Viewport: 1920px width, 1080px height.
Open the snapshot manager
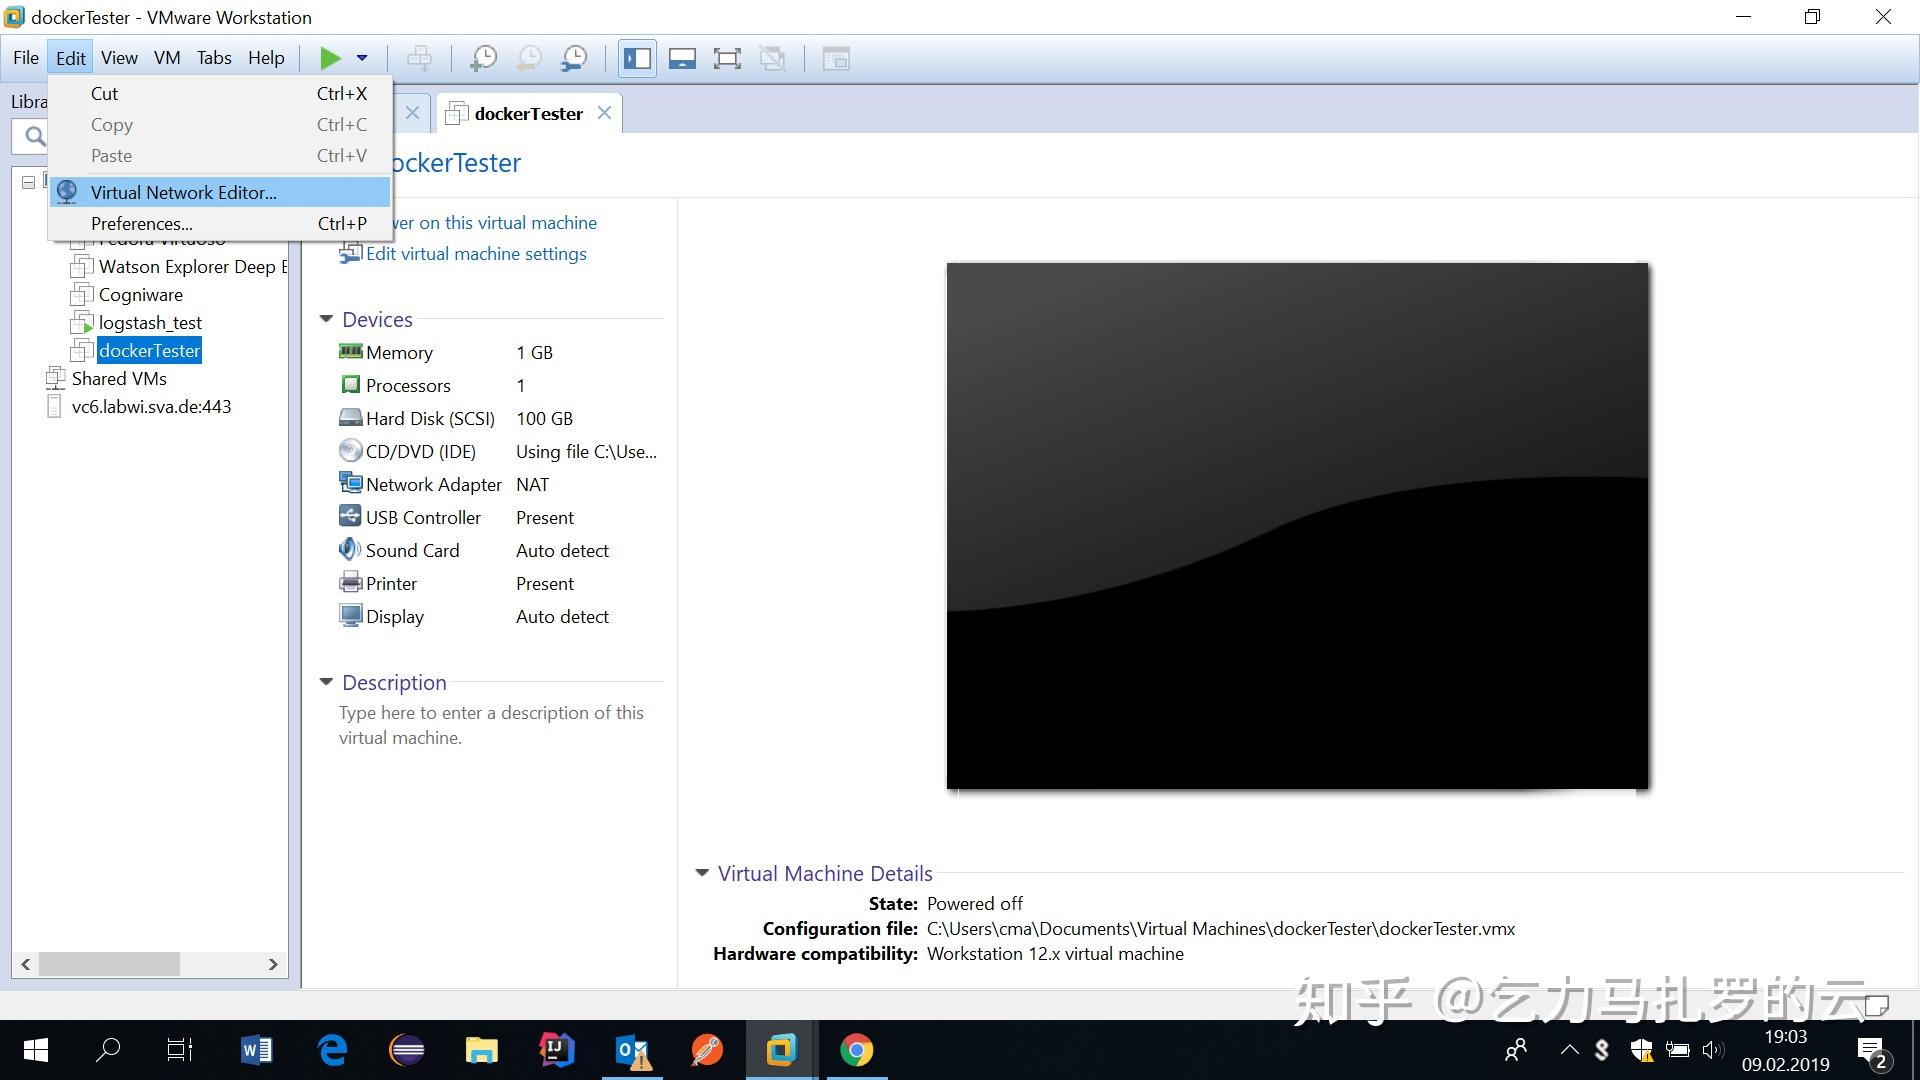(x=574, y=59)
